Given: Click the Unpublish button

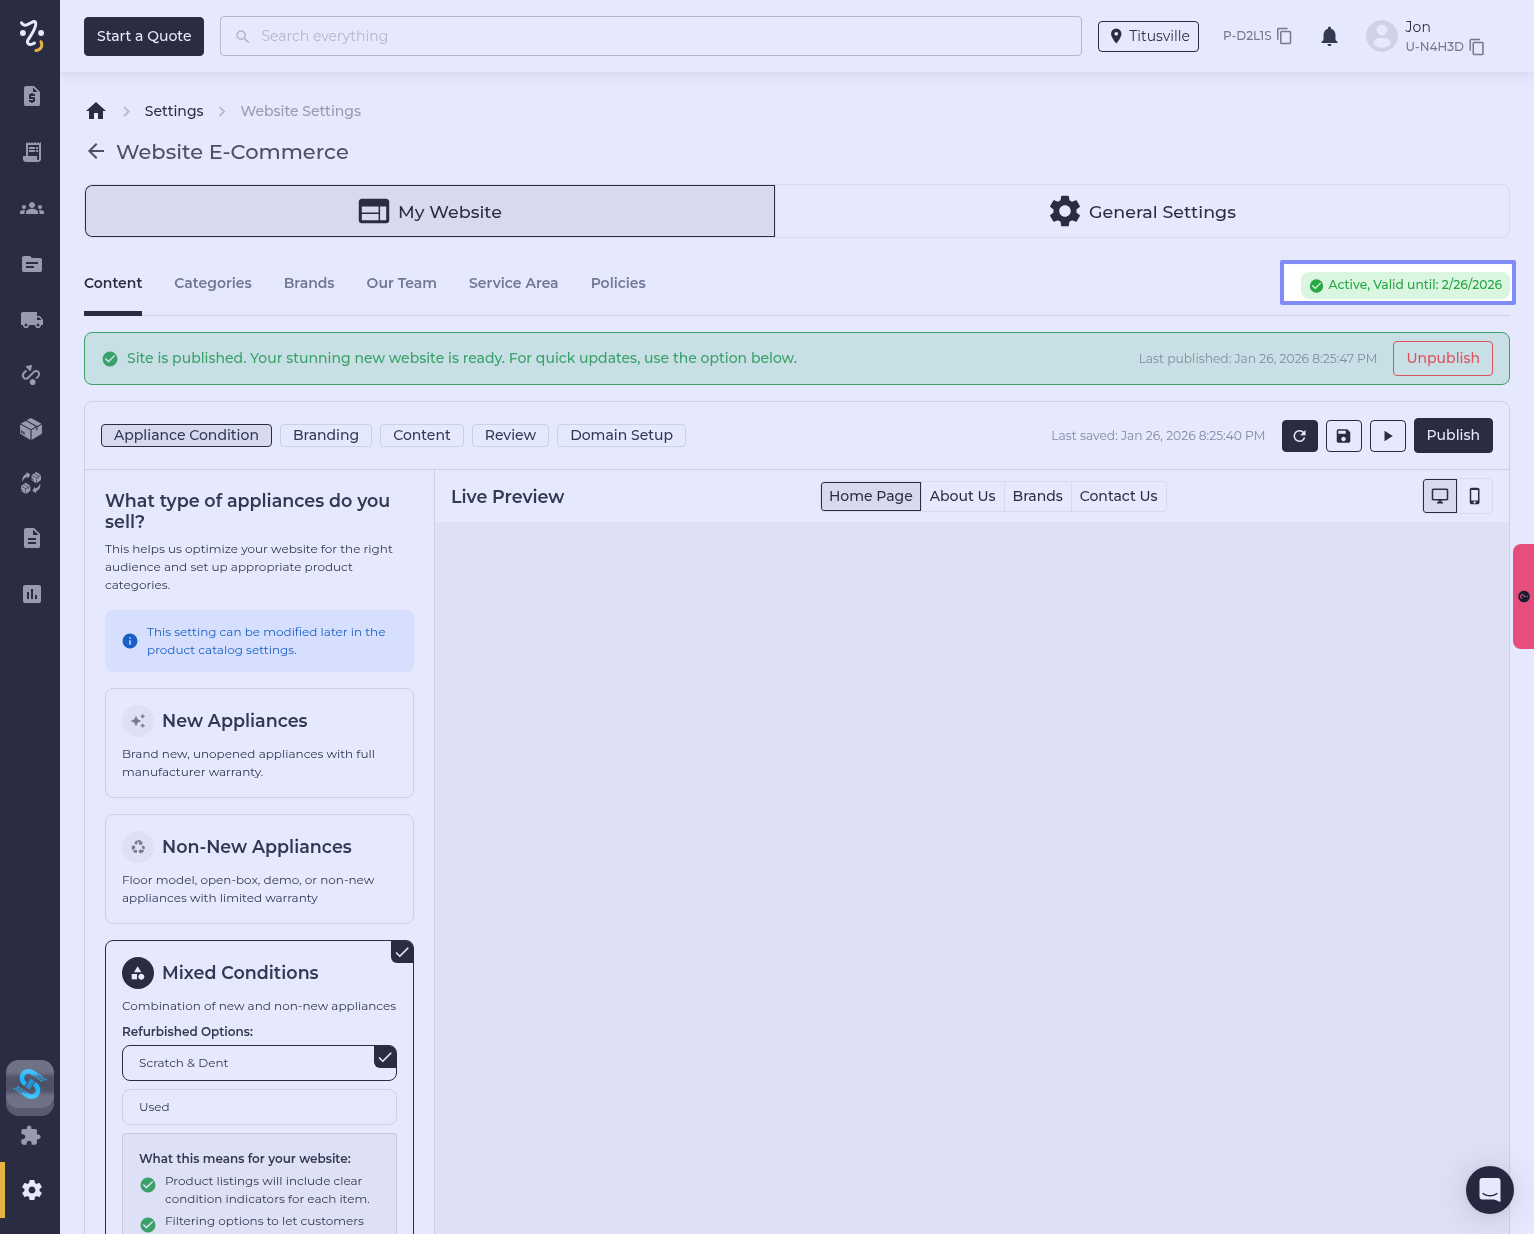Looking at the screenshot, I should [x=1442, y=358].
